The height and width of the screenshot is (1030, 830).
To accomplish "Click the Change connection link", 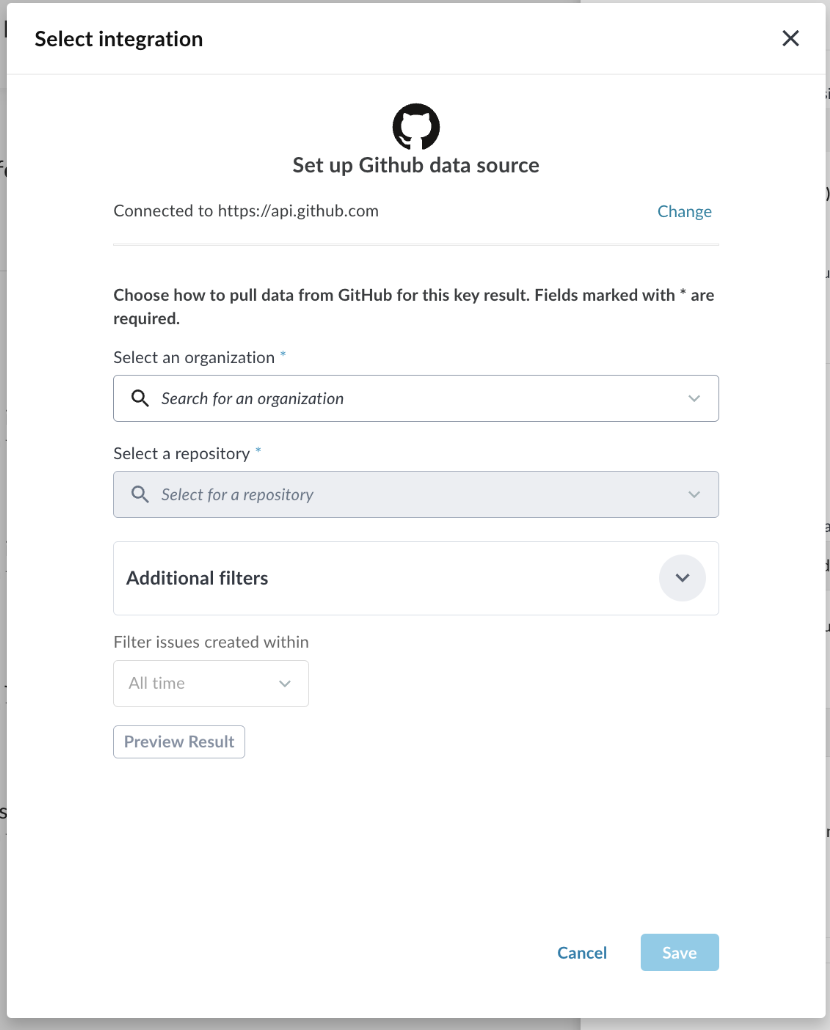I will [684, 212].
